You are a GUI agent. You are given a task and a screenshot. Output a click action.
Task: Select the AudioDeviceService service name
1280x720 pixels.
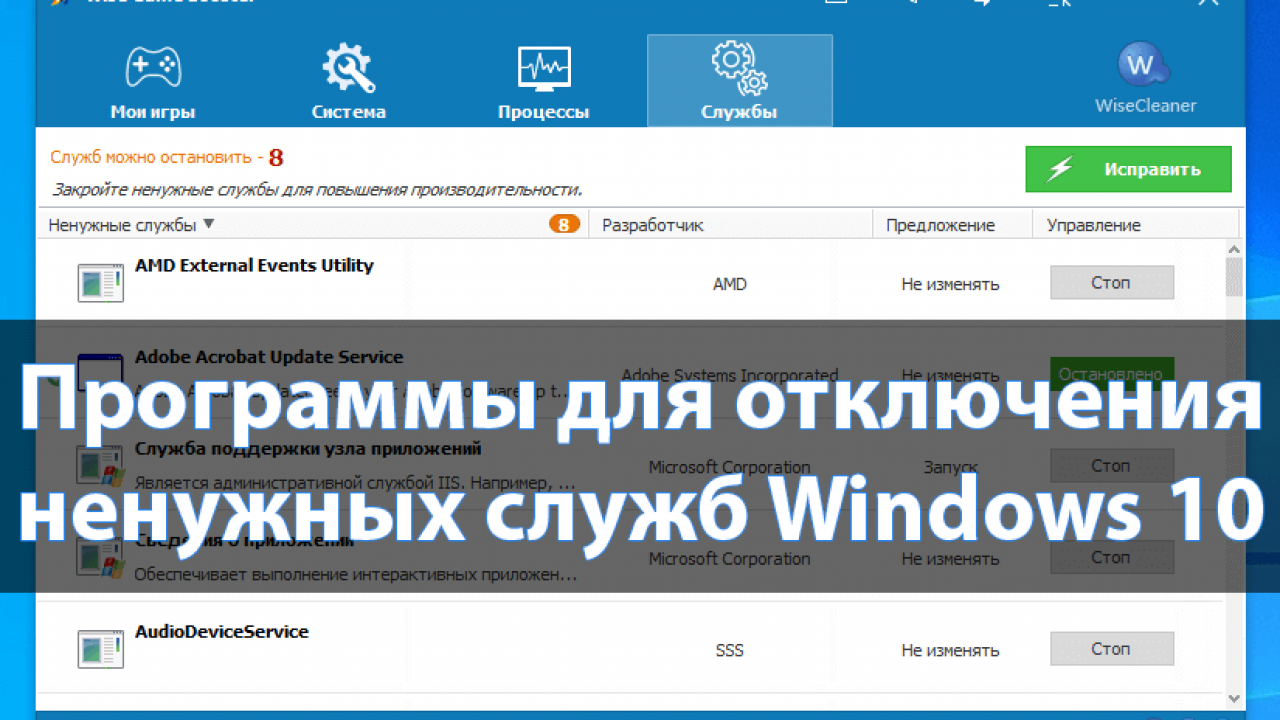point(222,631)
